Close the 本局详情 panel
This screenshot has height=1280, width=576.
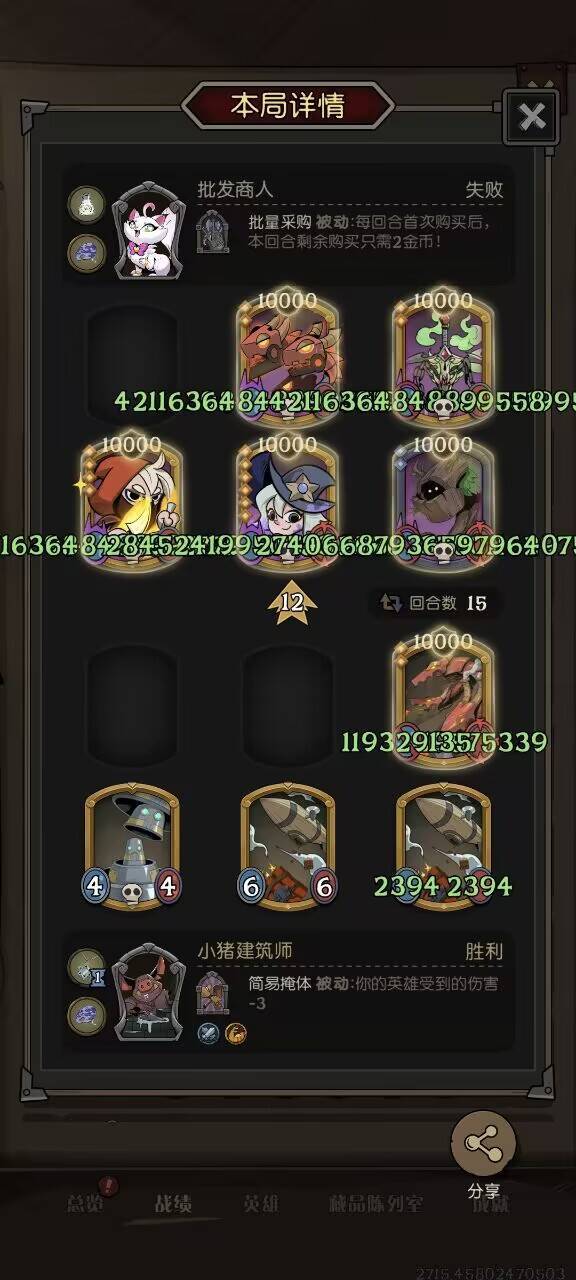tap(531, 119)
